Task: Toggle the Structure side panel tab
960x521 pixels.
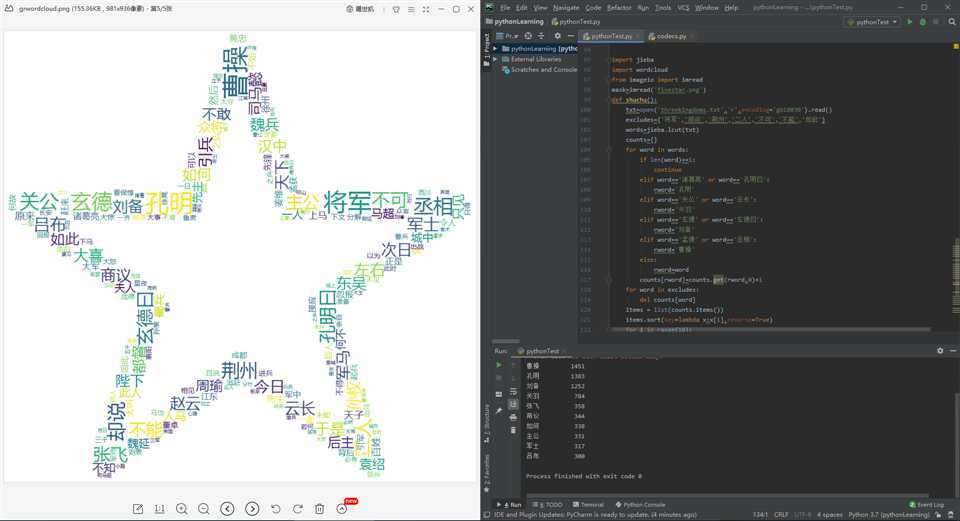Action: tap(487, 421)
